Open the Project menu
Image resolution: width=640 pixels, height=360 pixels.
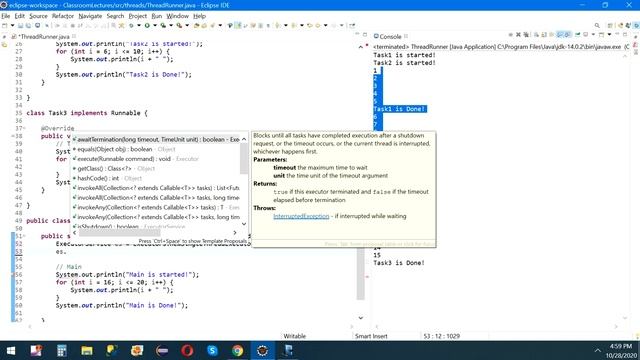click(x=138, y=16)
